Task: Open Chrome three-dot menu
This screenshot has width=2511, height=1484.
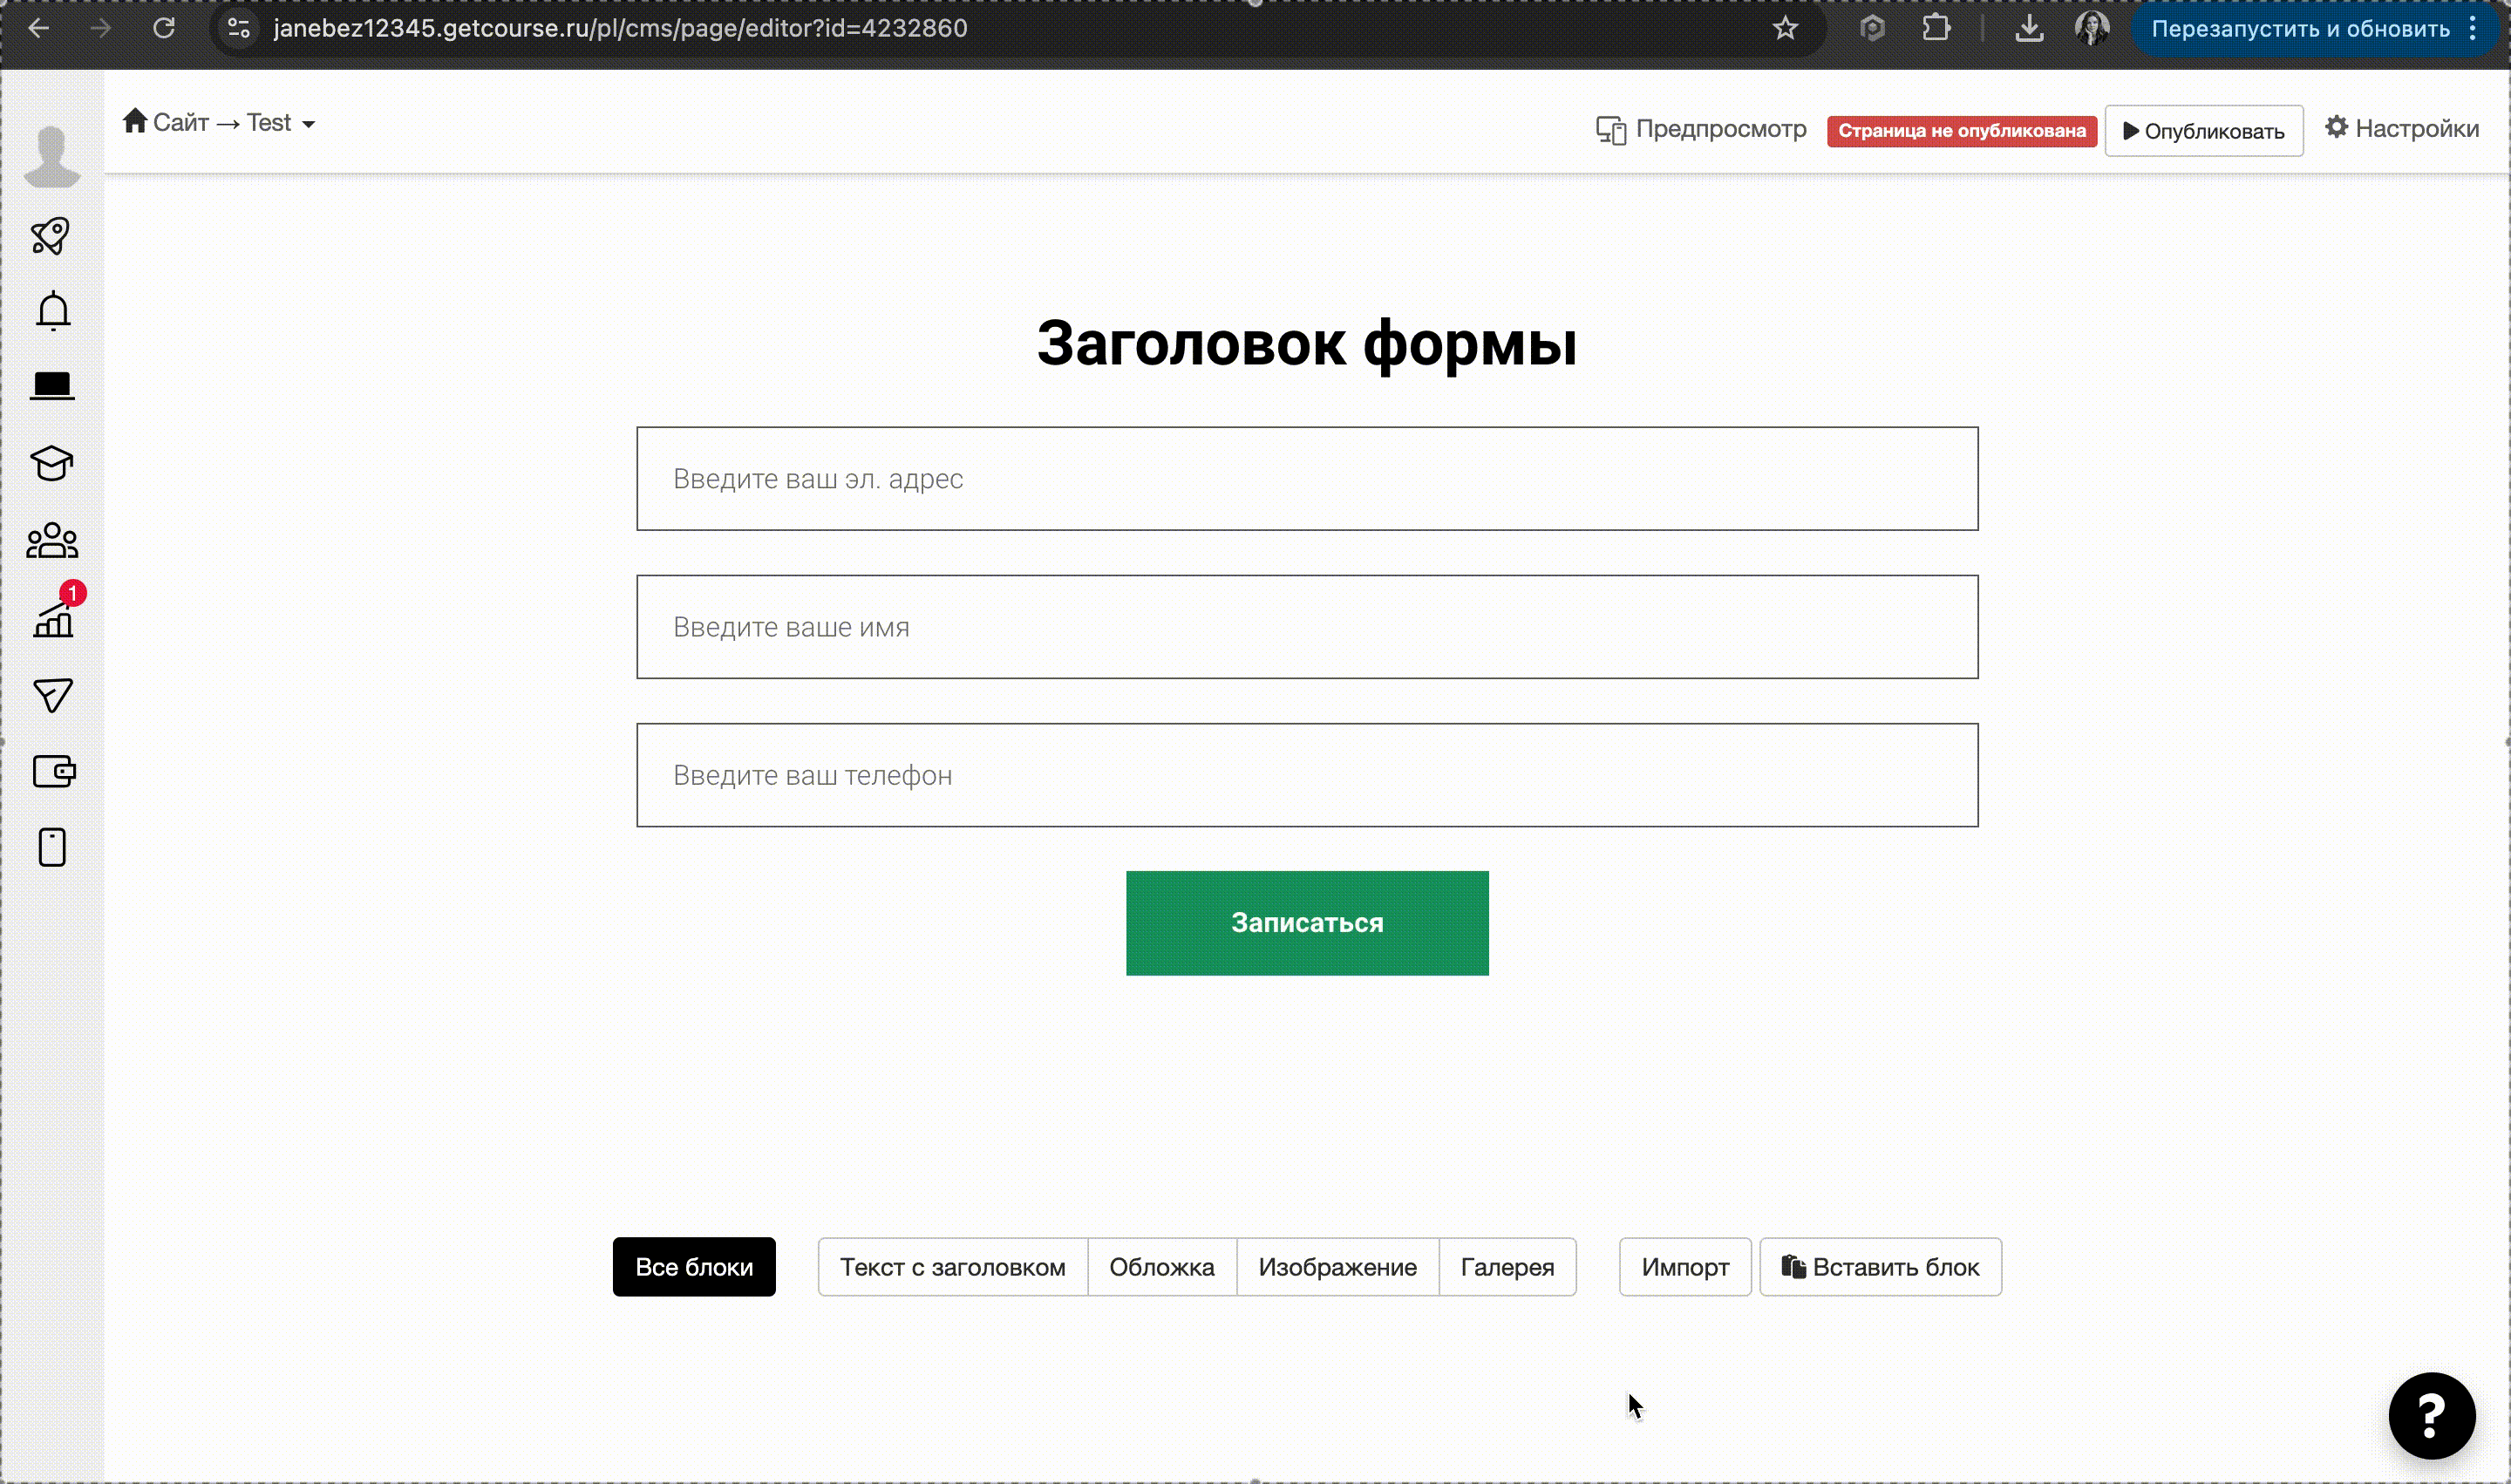Action: 2472,29
